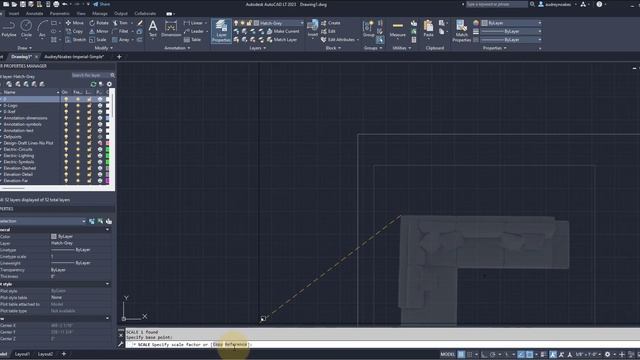Click the Match Properties tool
640x360 pixels.
point(462,31)
